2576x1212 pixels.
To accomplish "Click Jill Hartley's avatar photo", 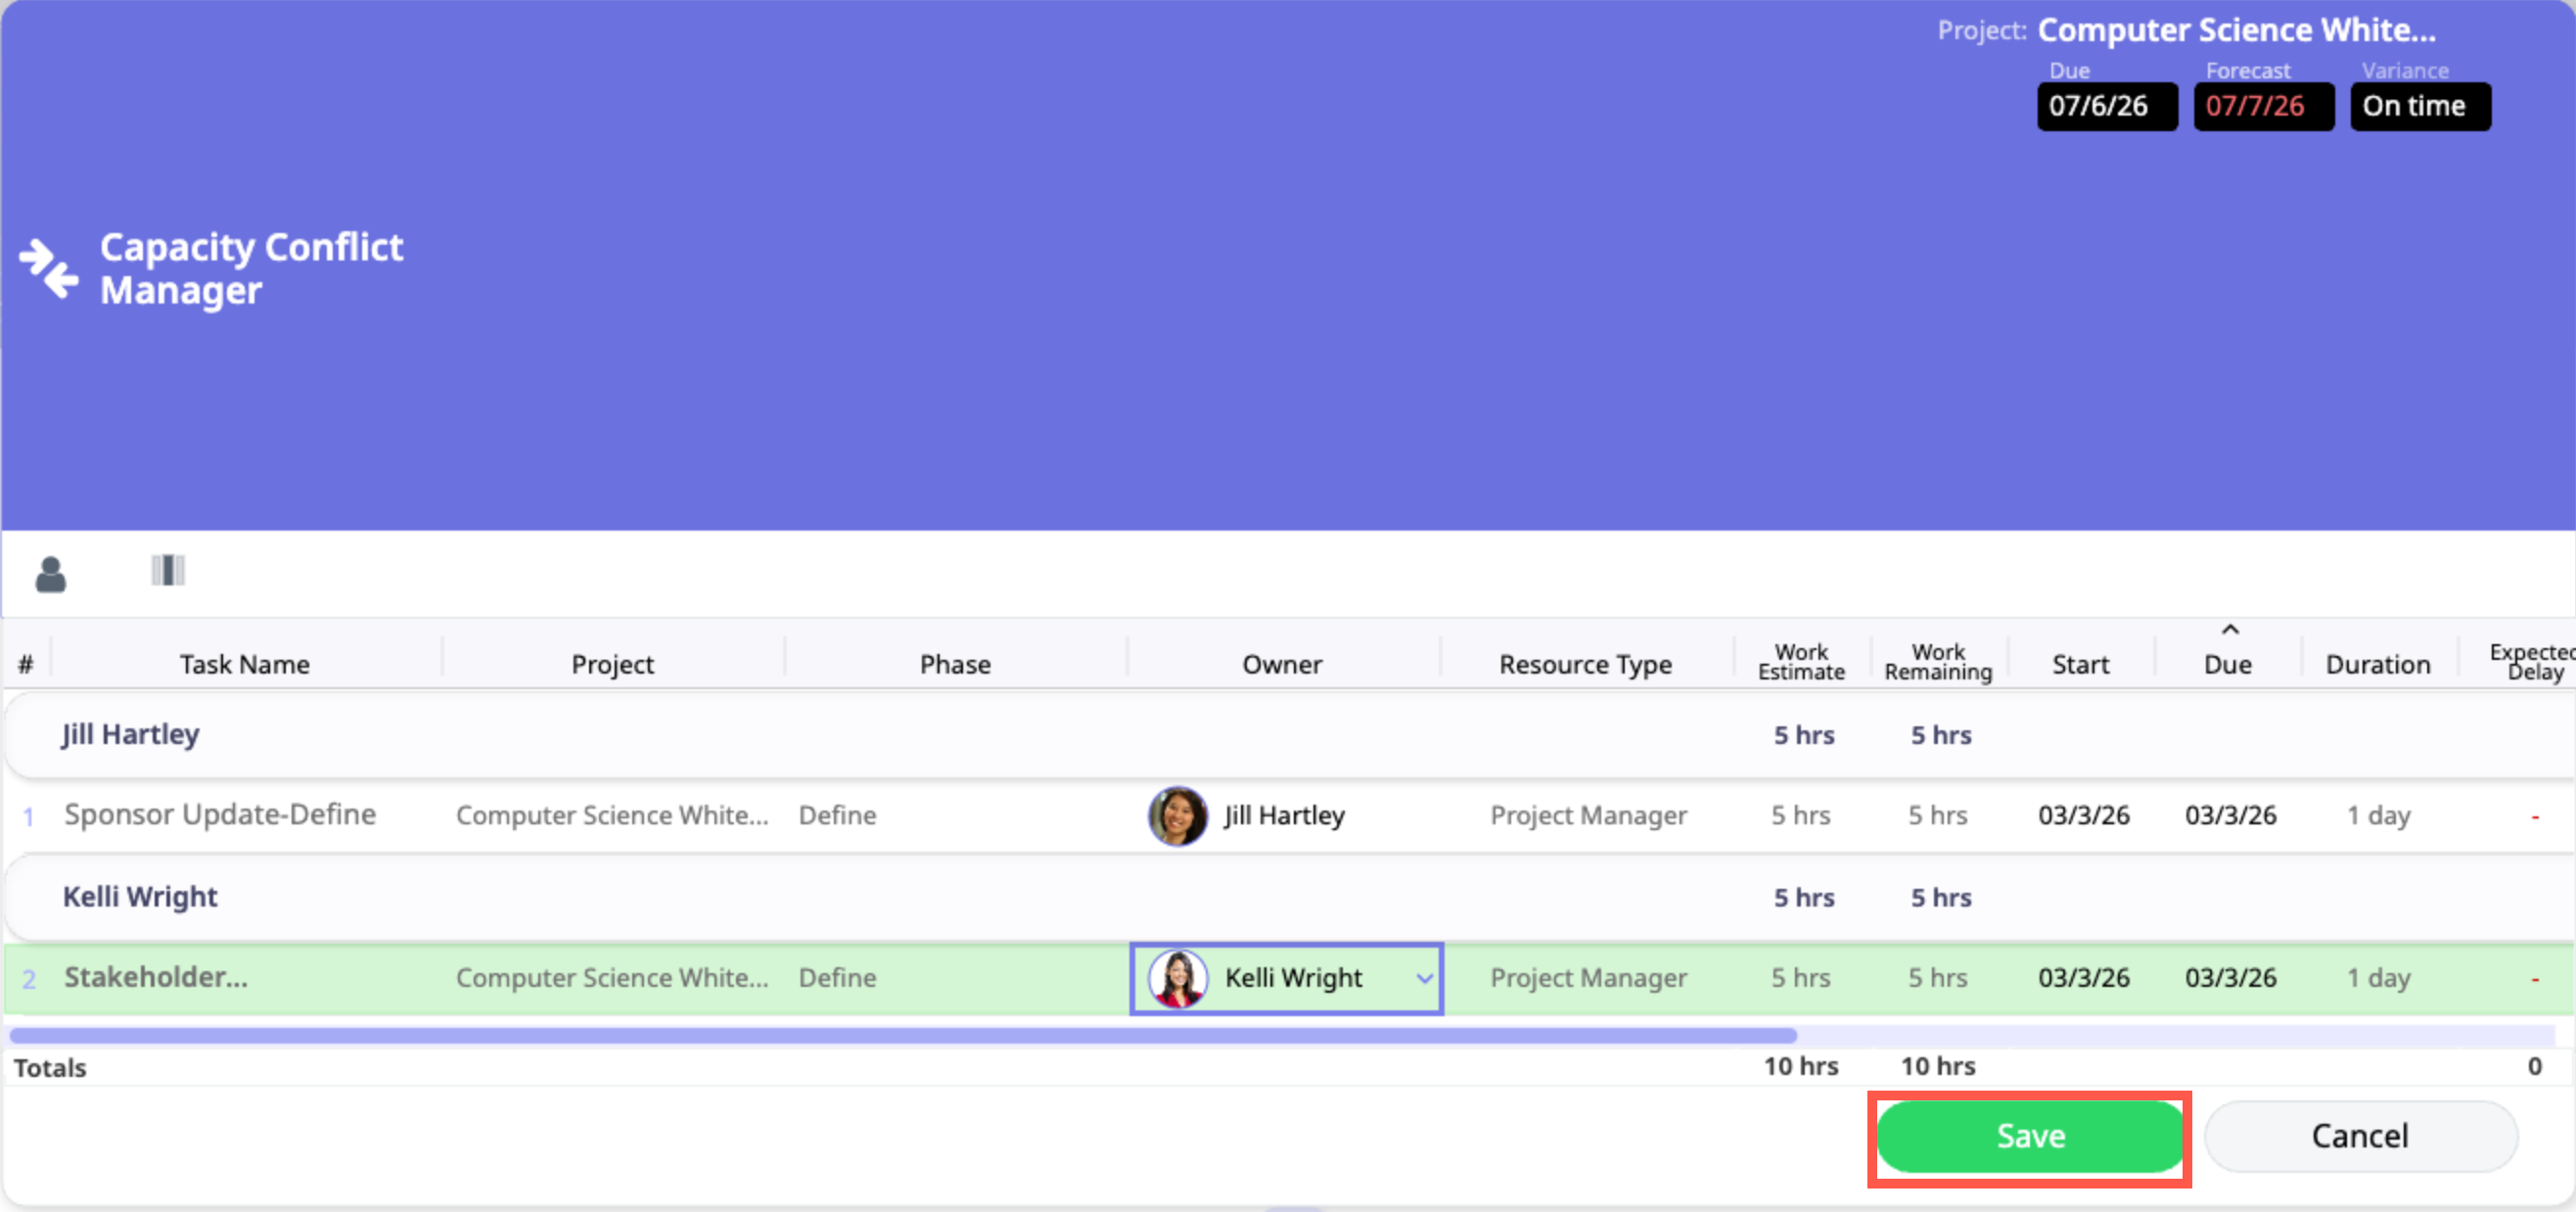I will tap(1177, 815).
